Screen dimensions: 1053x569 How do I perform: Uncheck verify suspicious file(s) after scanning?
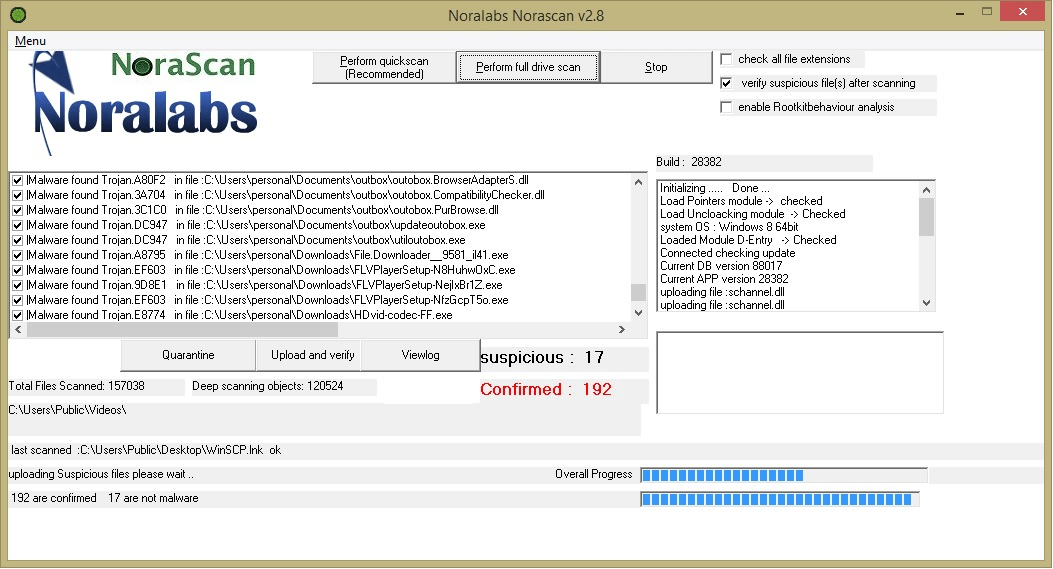[726, 83]
